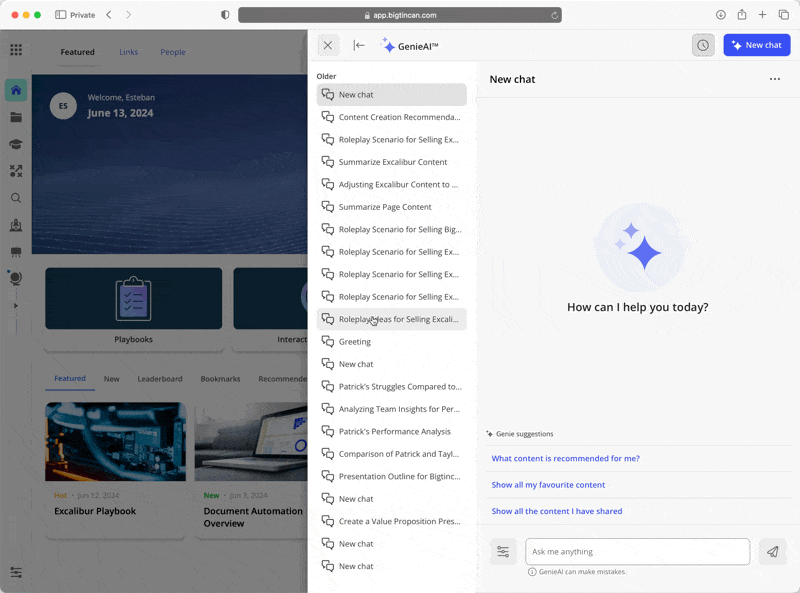Close the GenieAI panel with X button
Image resolution: width=800 pixels, height=593 pixels.
328,45
